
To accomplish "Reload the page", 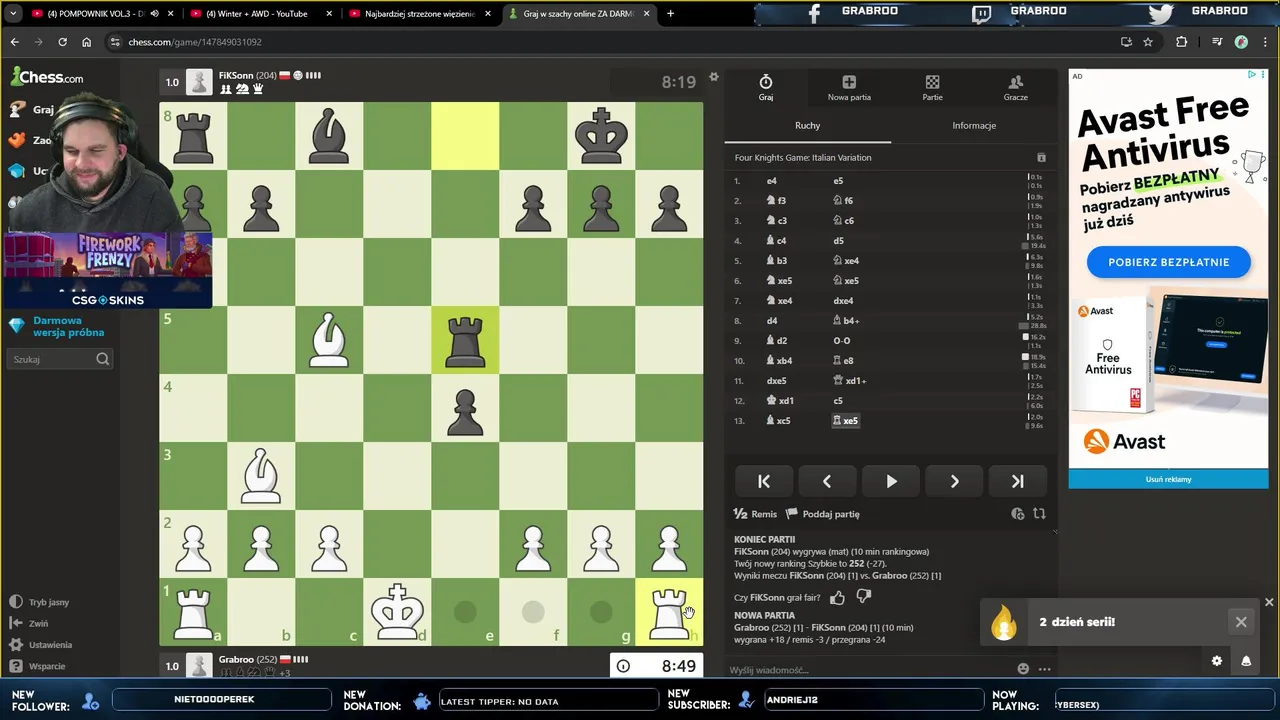I will click(x=62, y=42).
